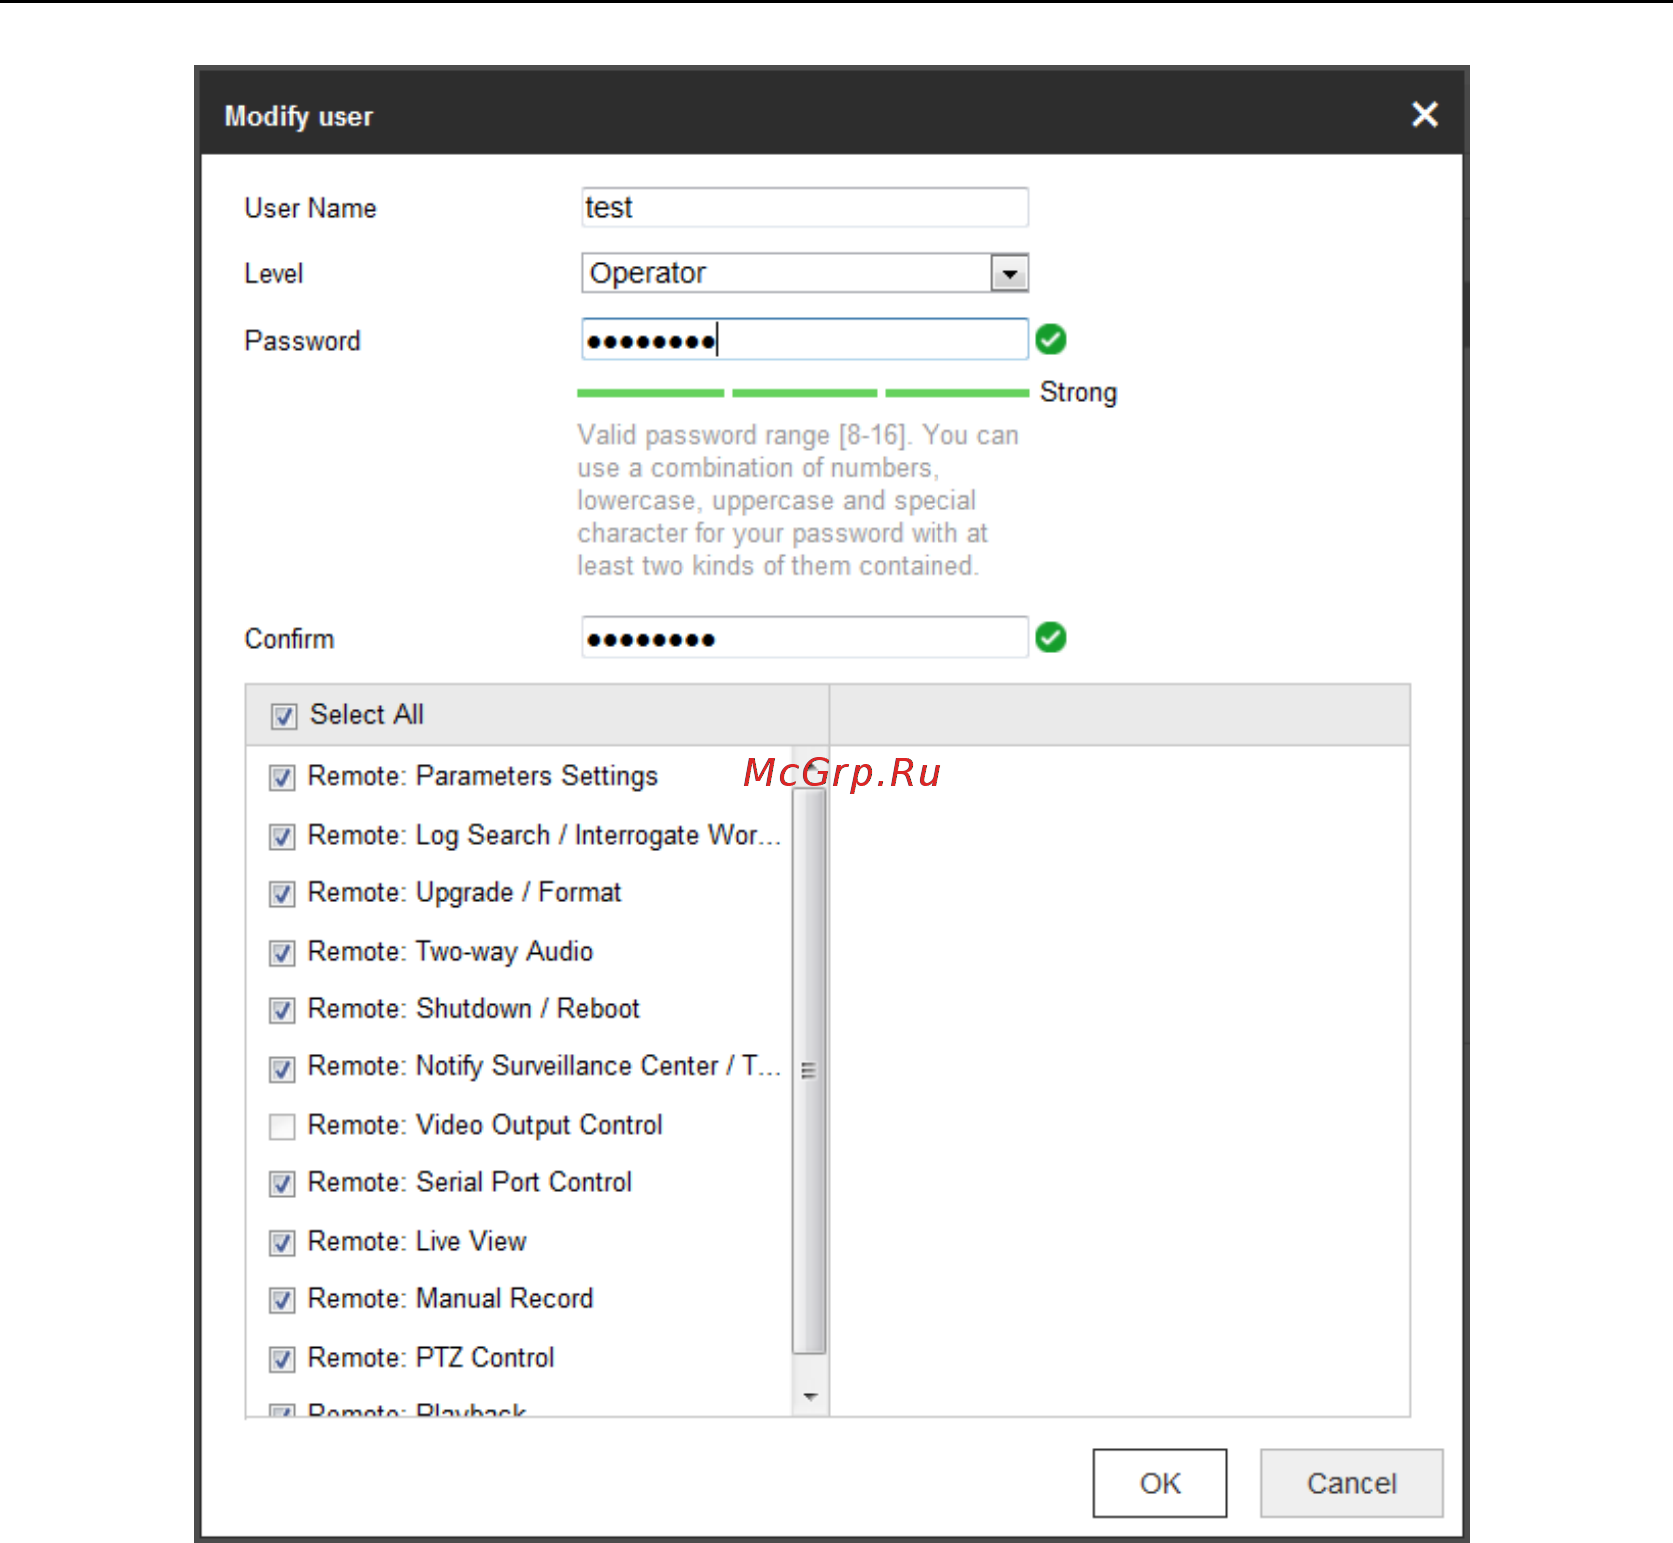Uncheck Remote: Serial Port Control permission

(282, 1184)
